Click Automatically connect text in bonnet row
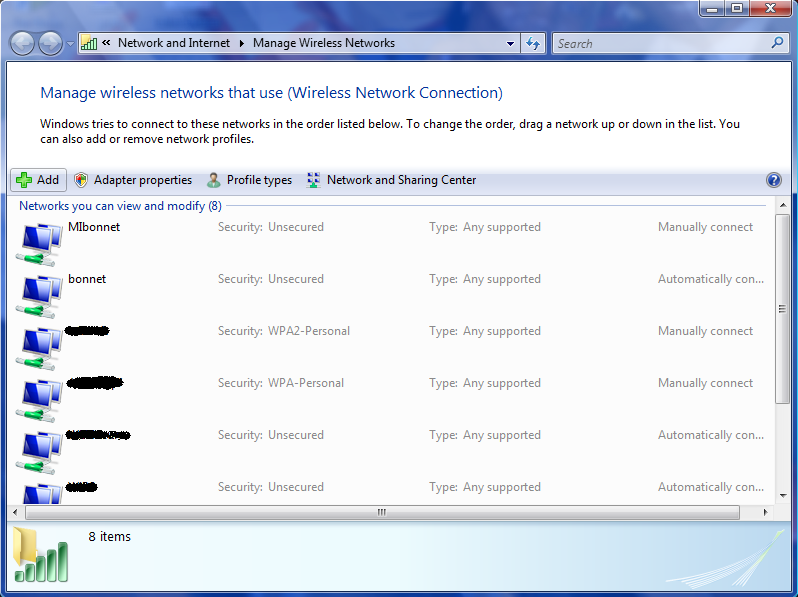The width and height of the screenshot is (798, 597). [x=710, y=279]
